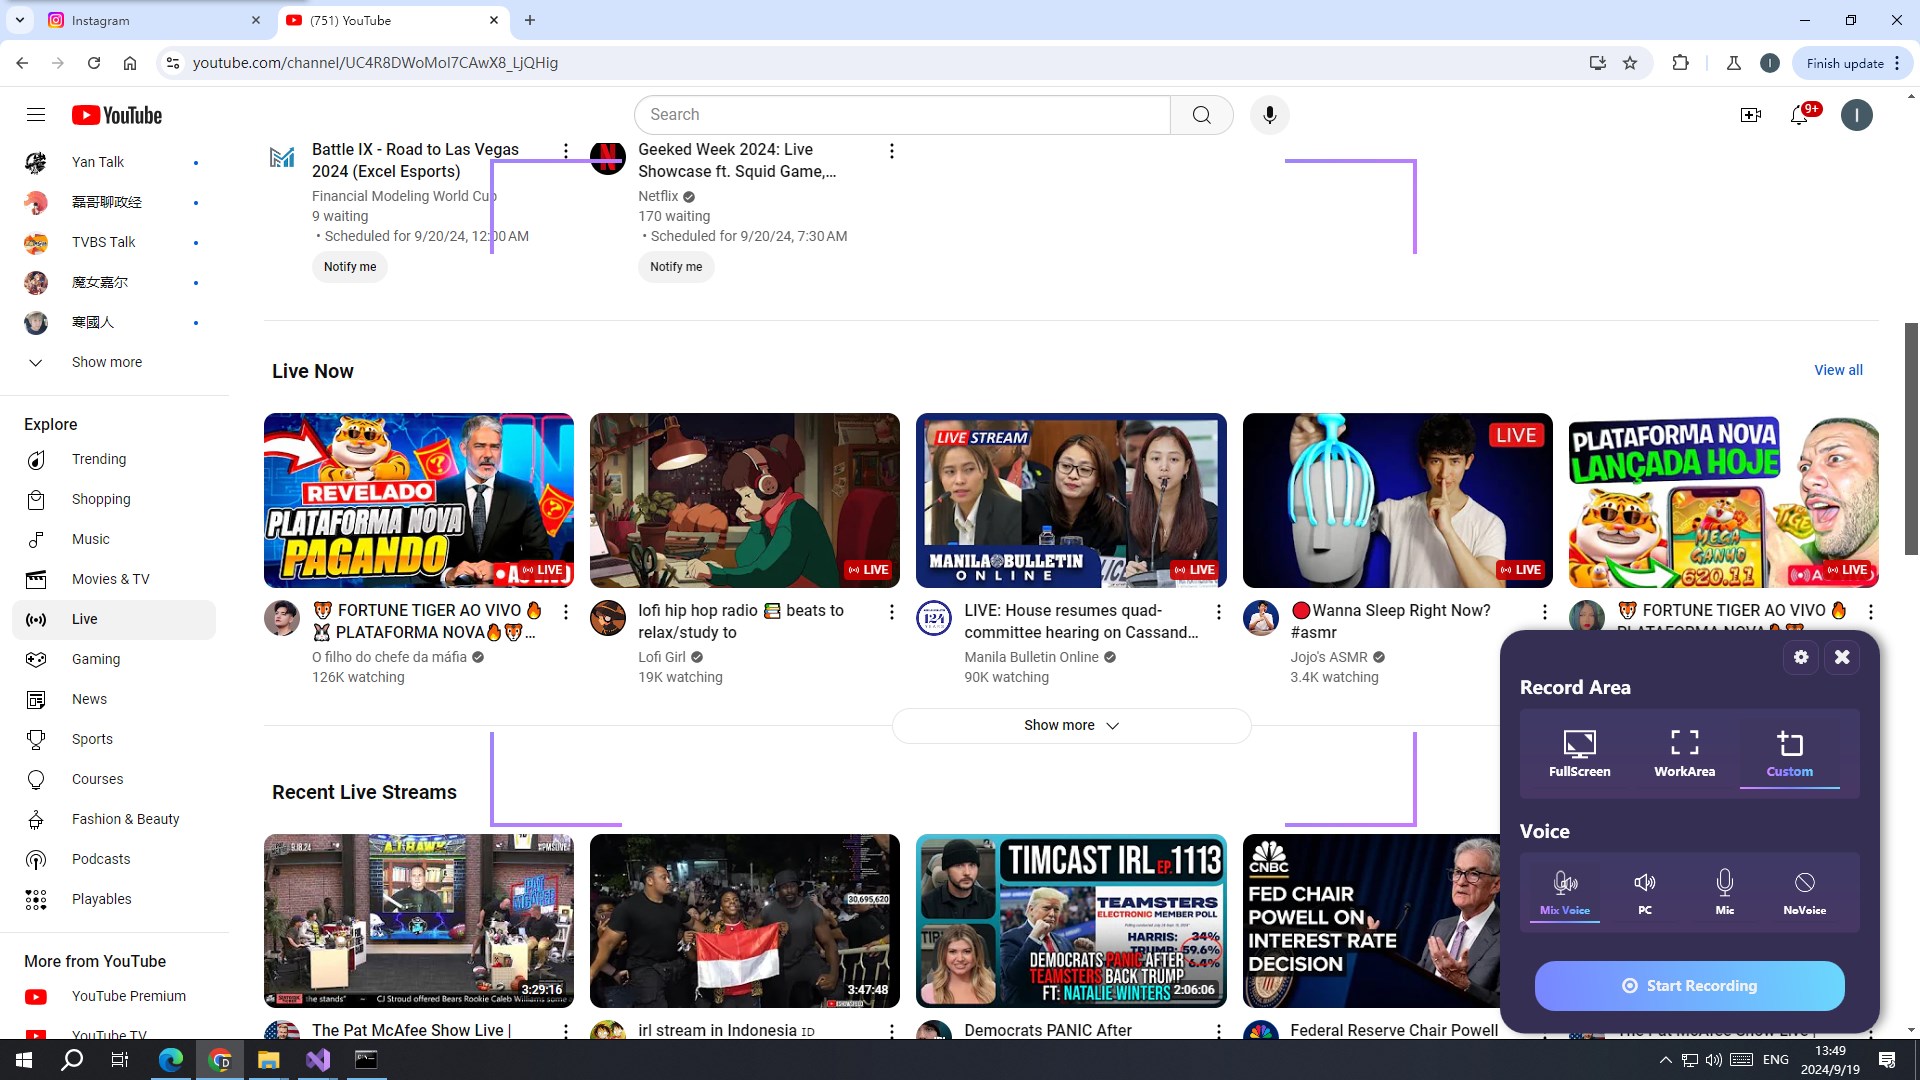Click the Create video icon
The image size is (1920, 1080).
click(1750, 115)
